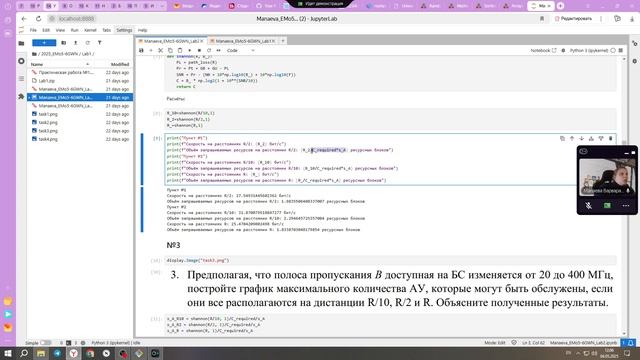
Task: Open the File Browser sidebar icon
Action: (21, 43)
